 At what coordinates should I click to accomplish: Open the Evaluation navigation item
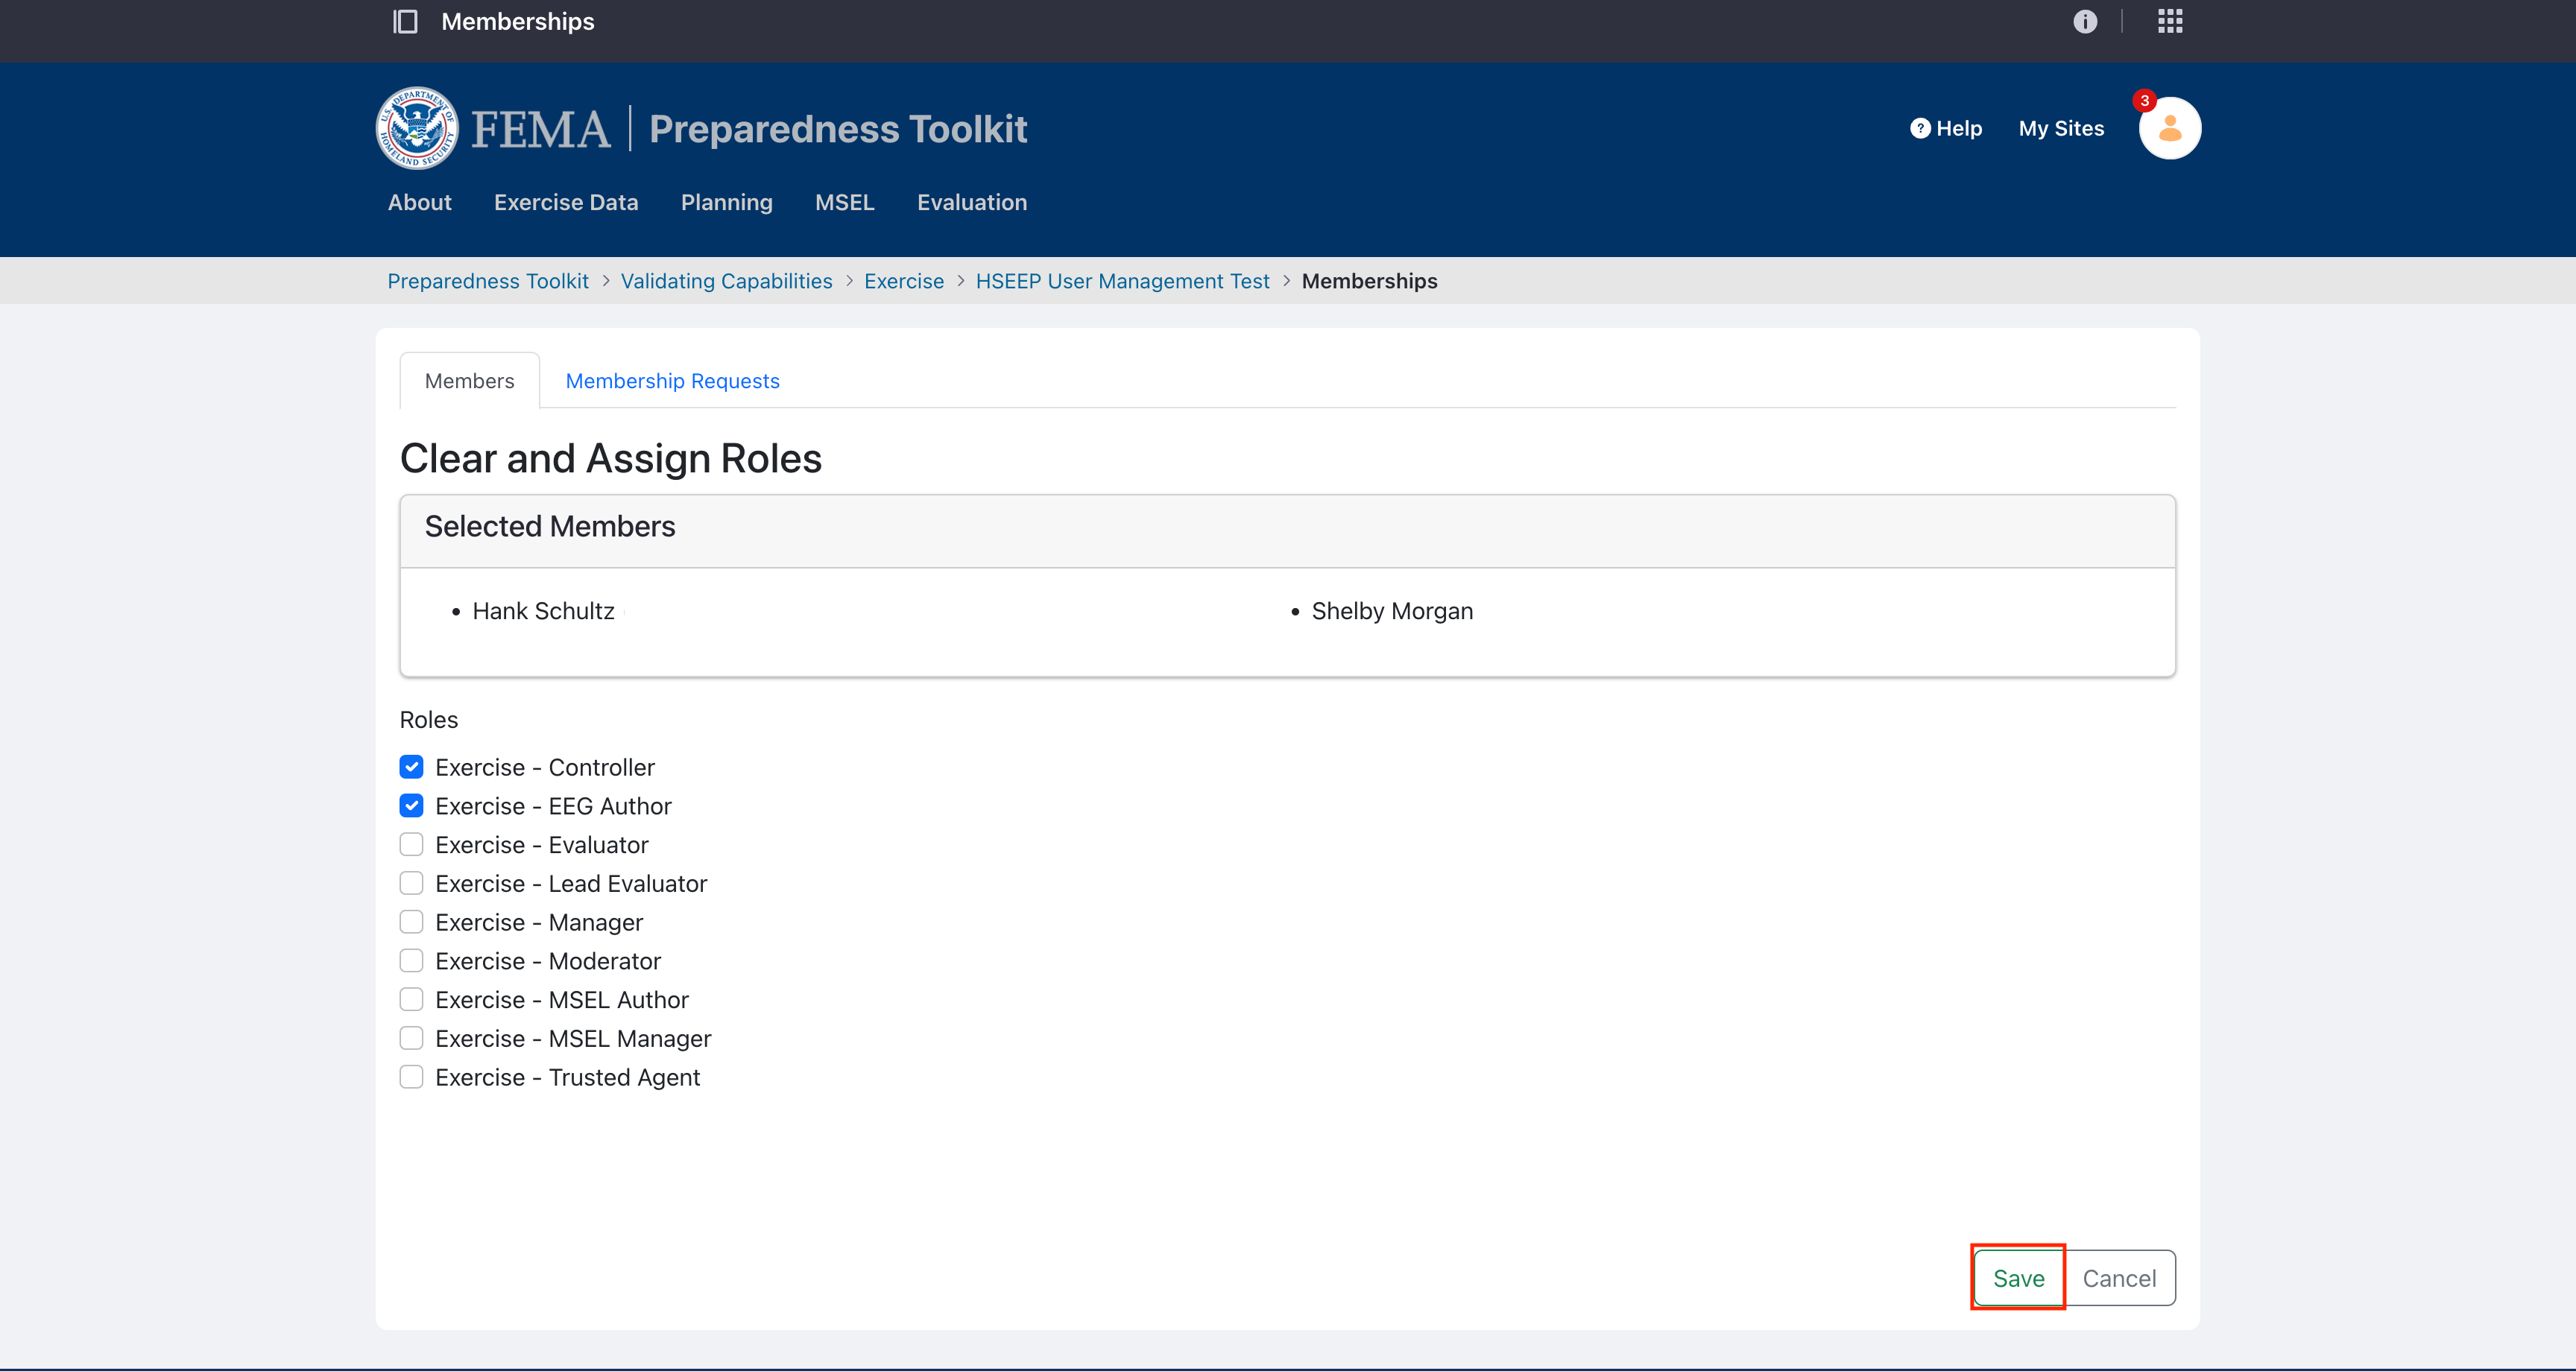tap(971, 202)
